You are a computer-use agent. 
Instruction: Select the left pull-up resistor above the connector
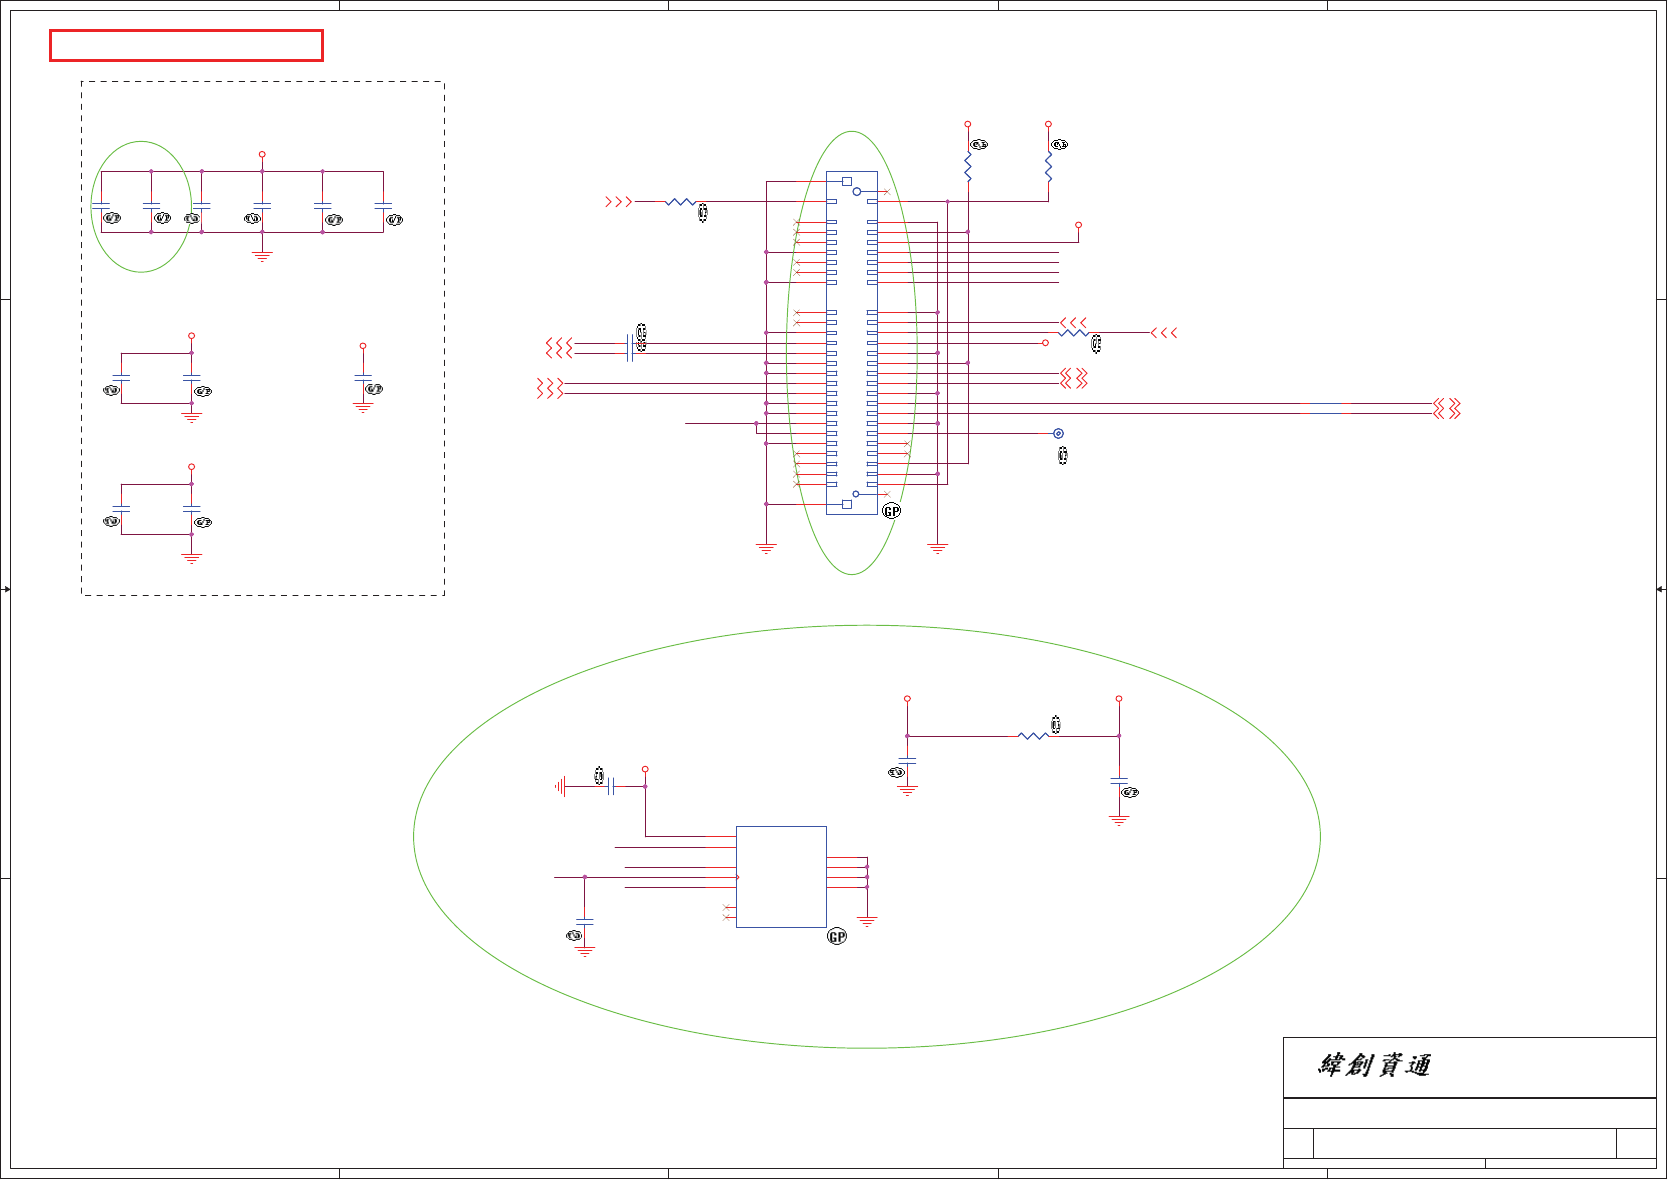click(x=968, y=167)
